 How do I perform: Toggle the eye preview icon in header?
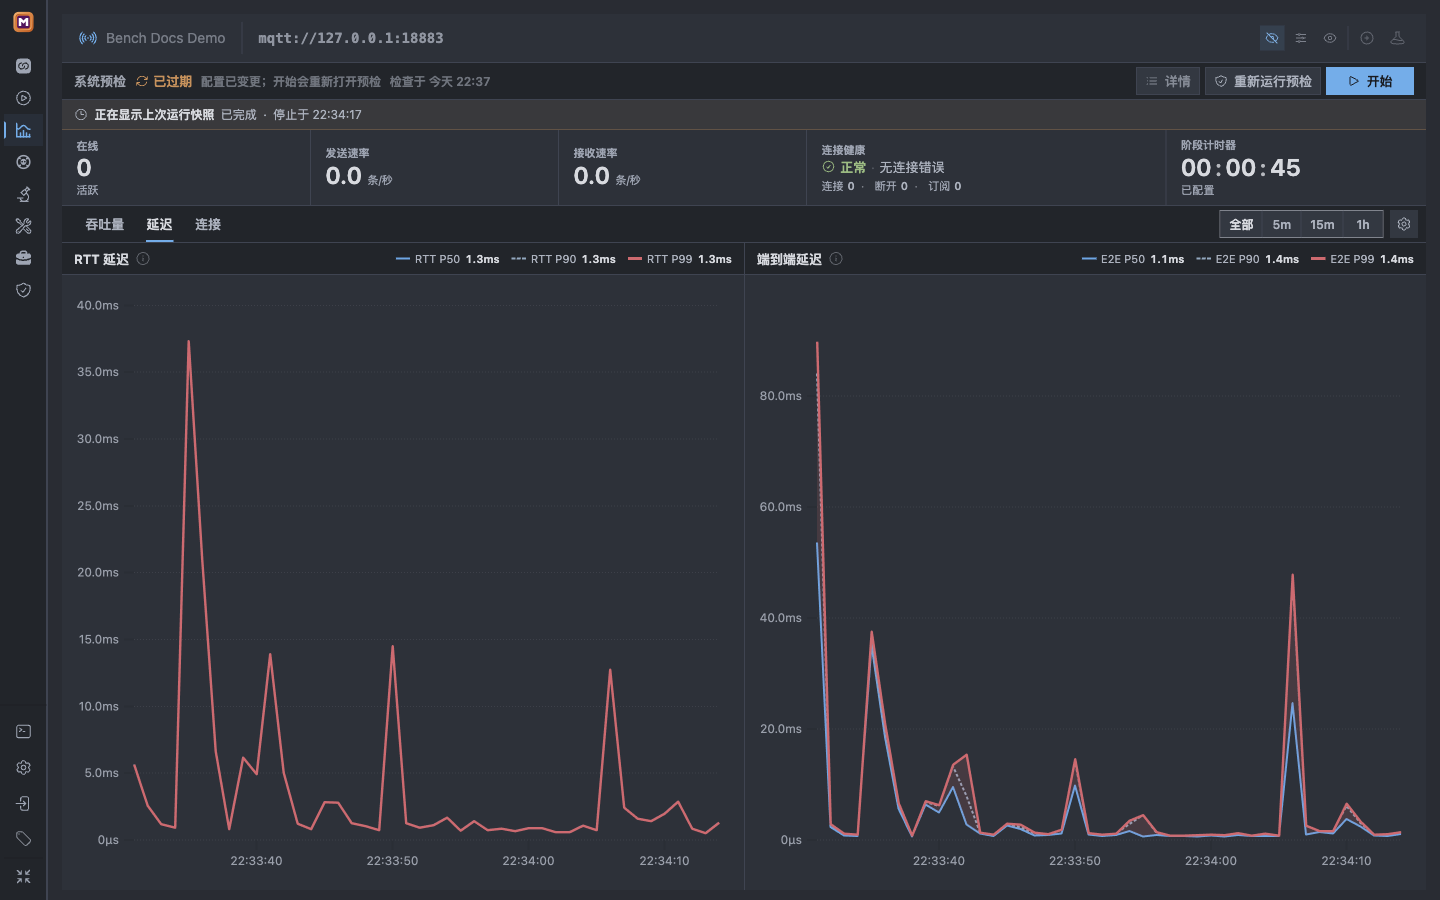coord(1330,38)
